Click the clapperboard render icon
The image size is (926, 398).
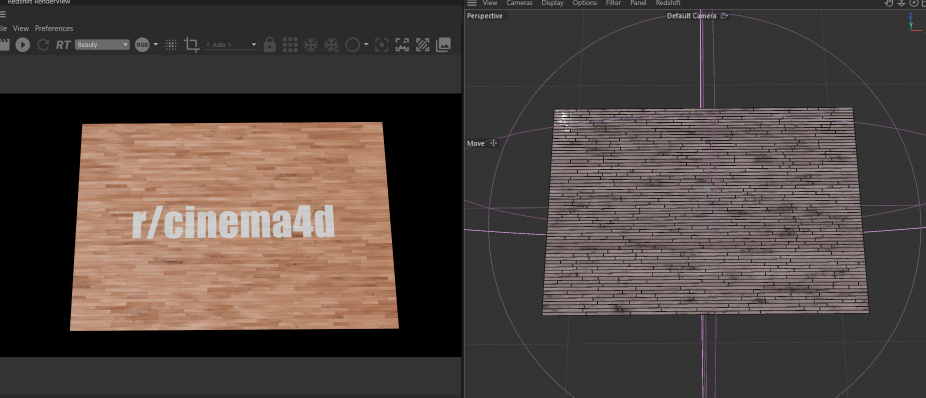point(5,44)
